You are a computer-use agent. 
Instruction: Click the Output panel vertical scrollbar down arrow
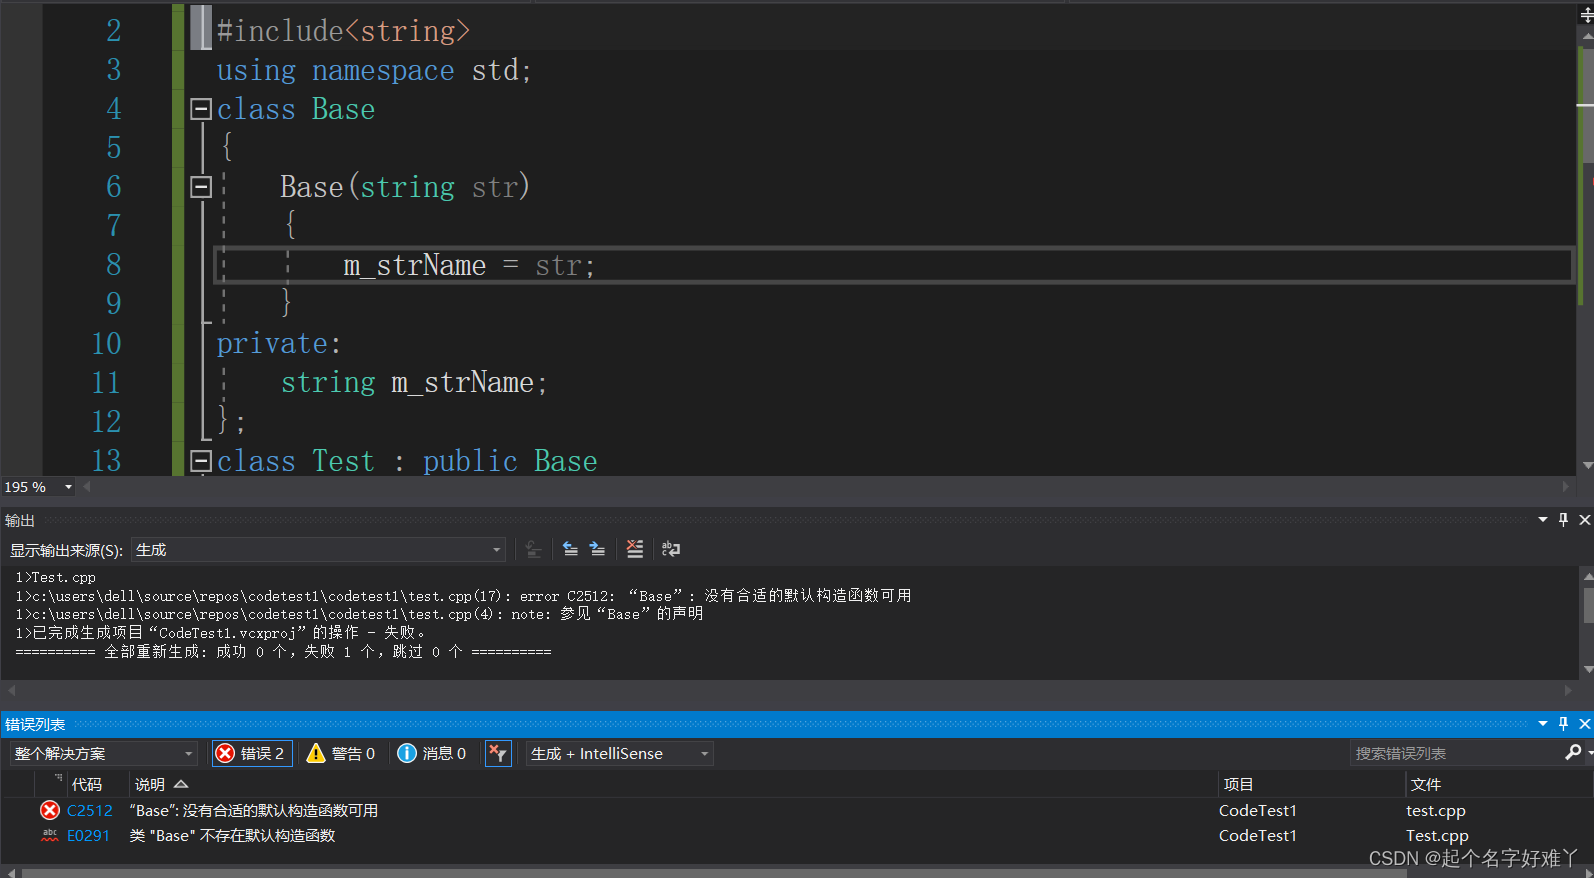(x=1587, y=669)
